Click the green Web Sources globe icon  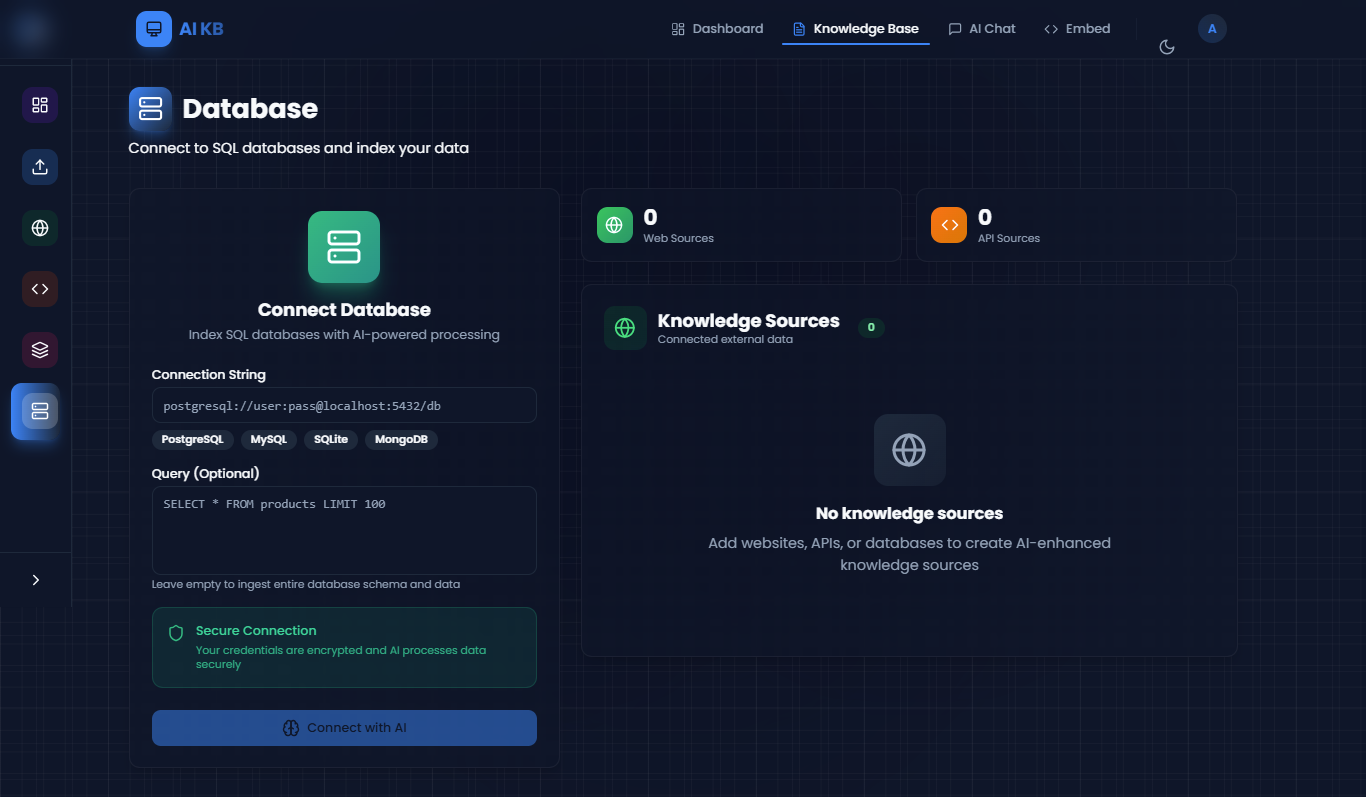click(615, 225)
